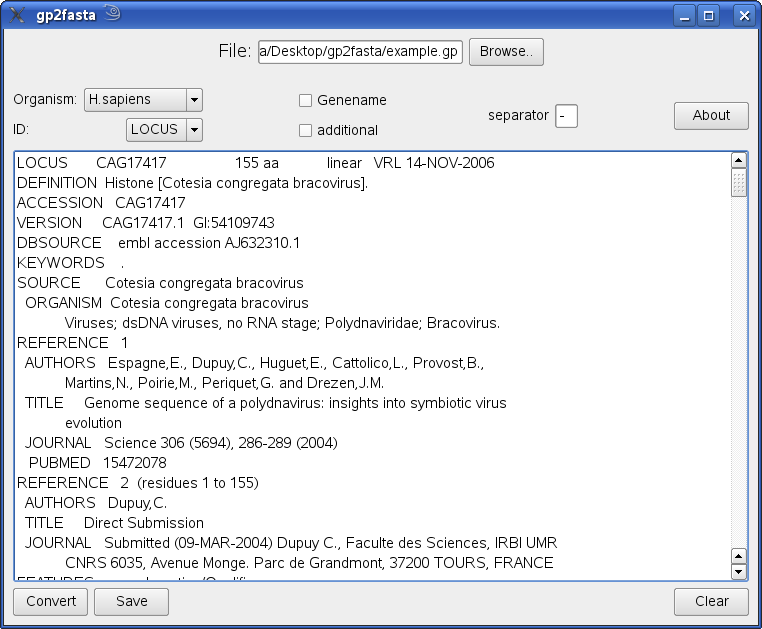Click inside the separator text box

(x=566, y=116)
